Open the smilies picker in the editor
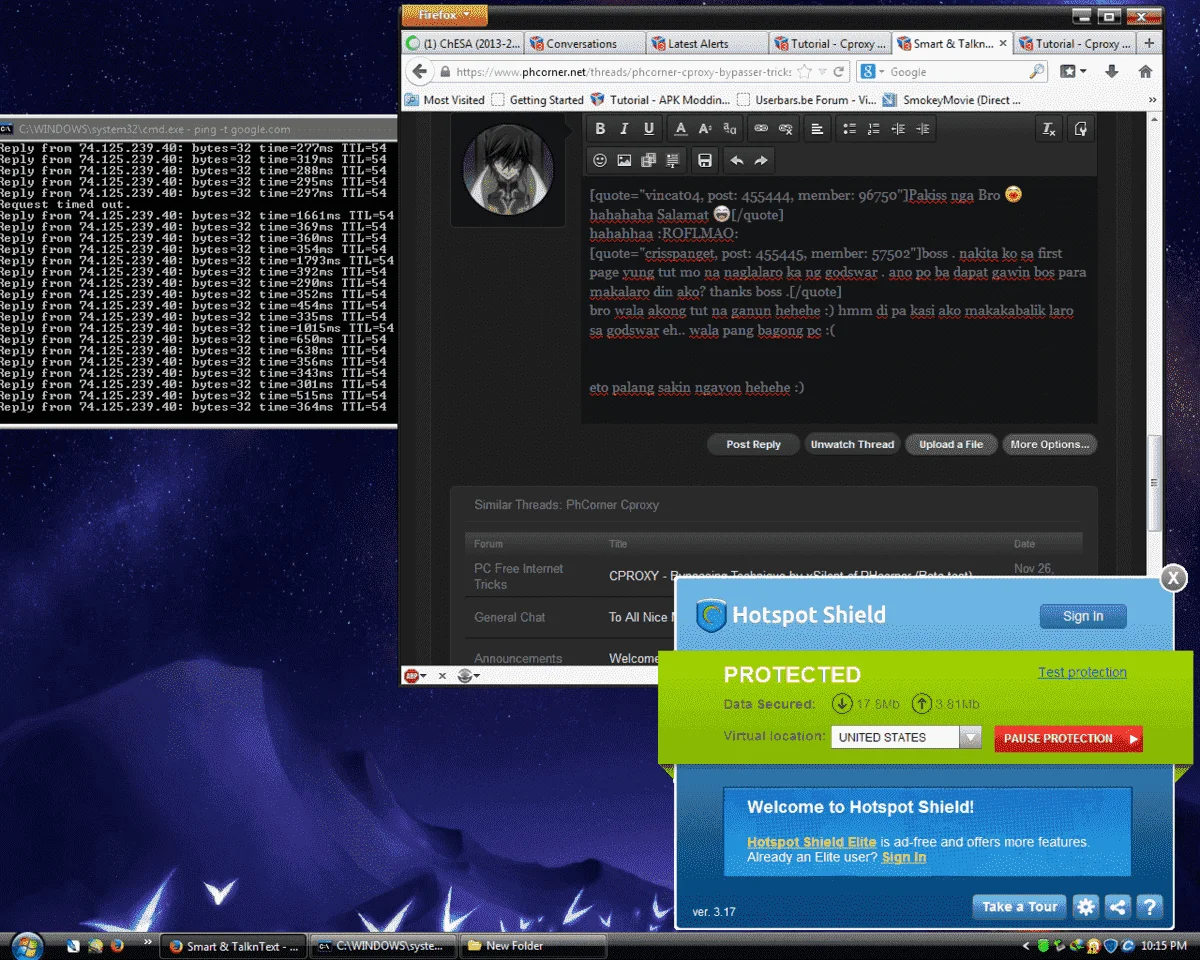 point(600,160)
